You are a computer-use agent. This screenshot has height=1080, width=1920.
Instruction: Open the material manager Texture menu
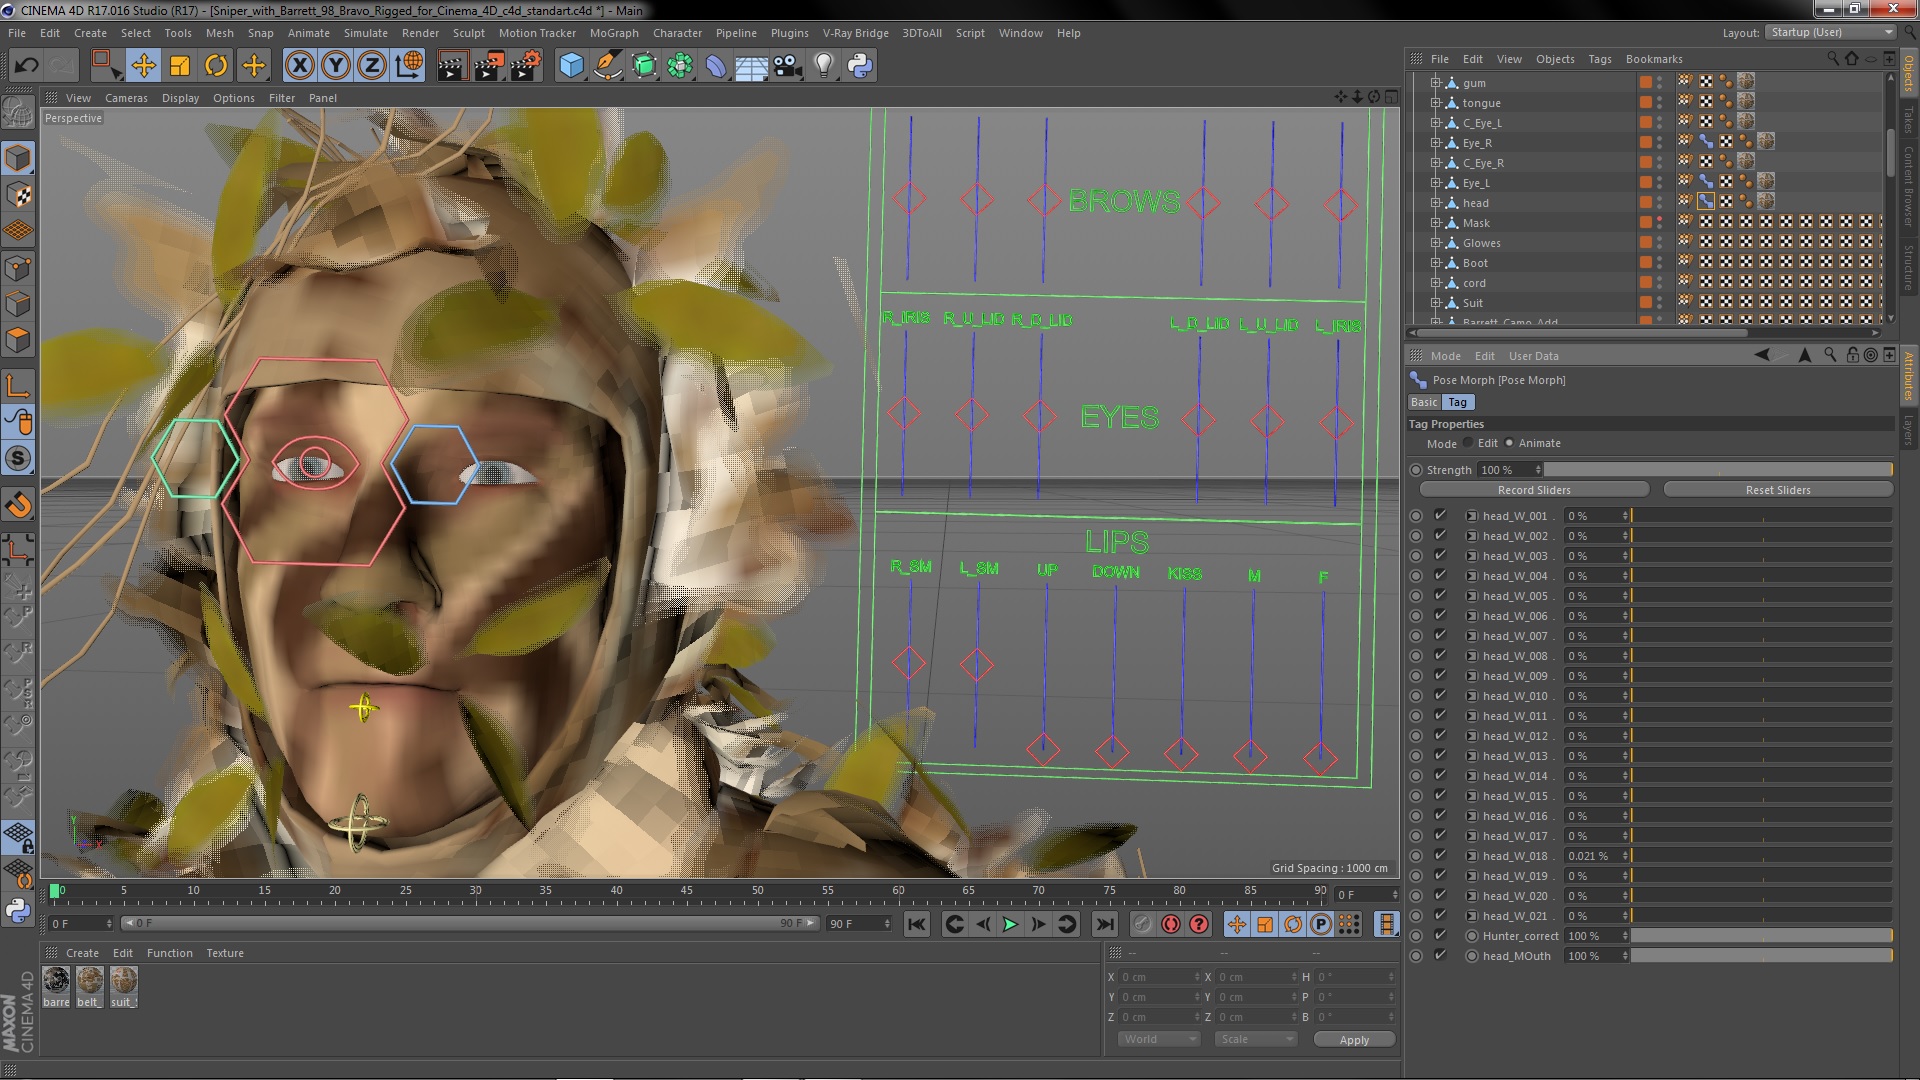tap(225, 953)
